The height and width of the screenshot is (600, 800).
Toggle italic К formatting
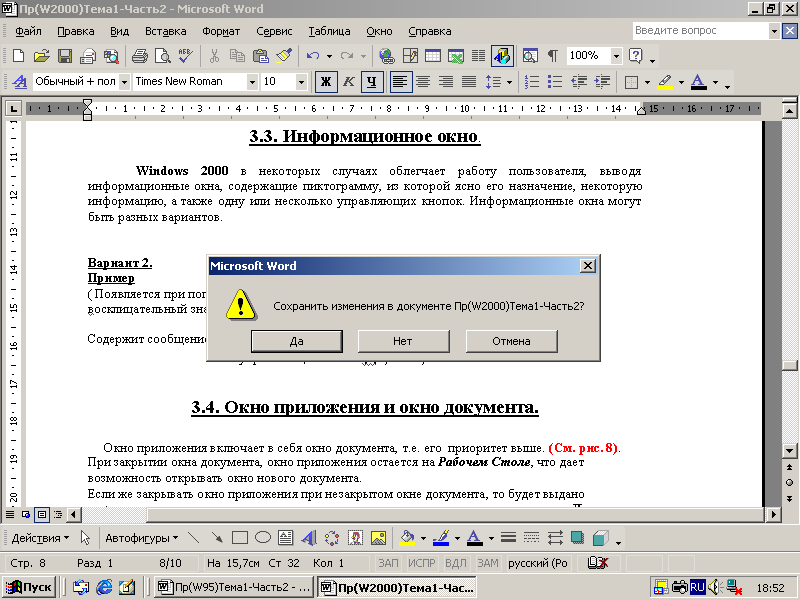point(349,82)
